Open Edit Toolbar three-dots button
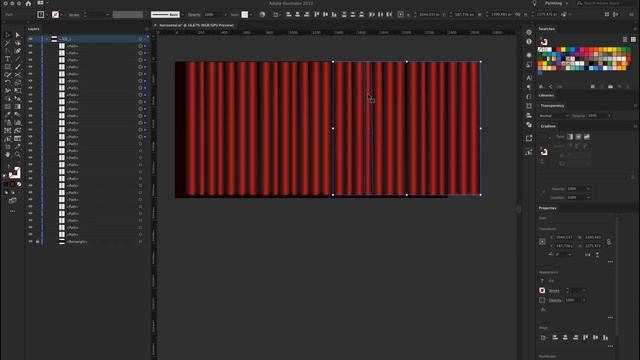The height and width of the screenshot is (360, 640). (x=13, y=211)
